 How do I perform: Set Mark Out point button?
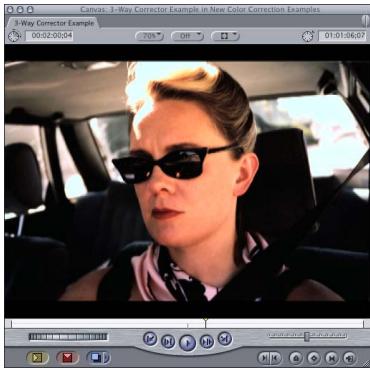coord(275,358)
